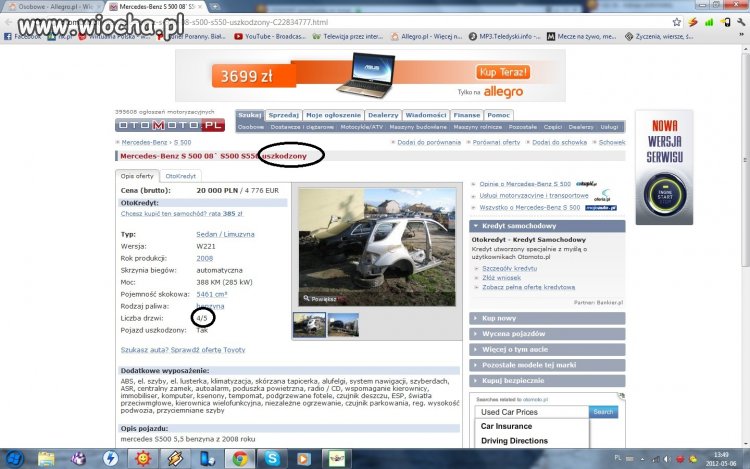Screen dimensions: 750x469
Task: Select the first car thumbnail
Action: tap(309, 325)
